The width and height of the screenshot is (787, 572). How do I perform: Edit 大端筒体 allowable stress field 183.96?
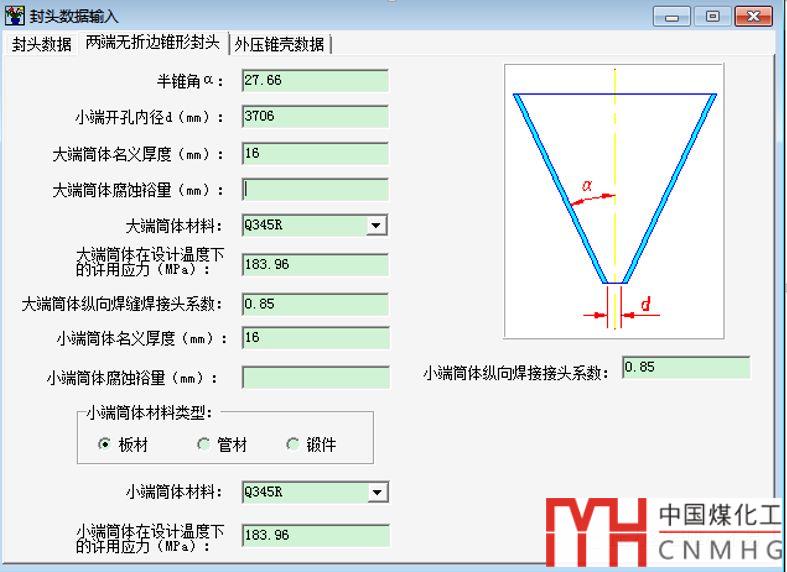tap(315, 264)
